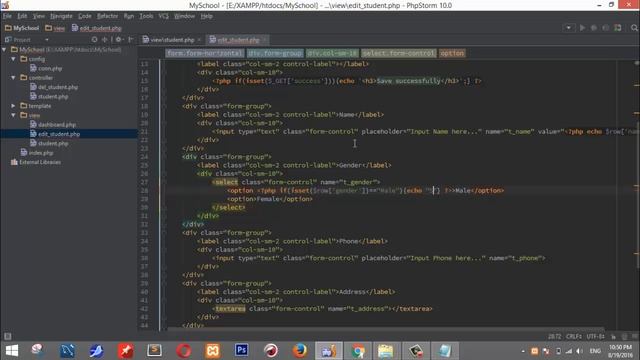Click ENG input language indicator
Image resolution: width=640 pixels, height=360 pixels.
[x=595, y=351]
